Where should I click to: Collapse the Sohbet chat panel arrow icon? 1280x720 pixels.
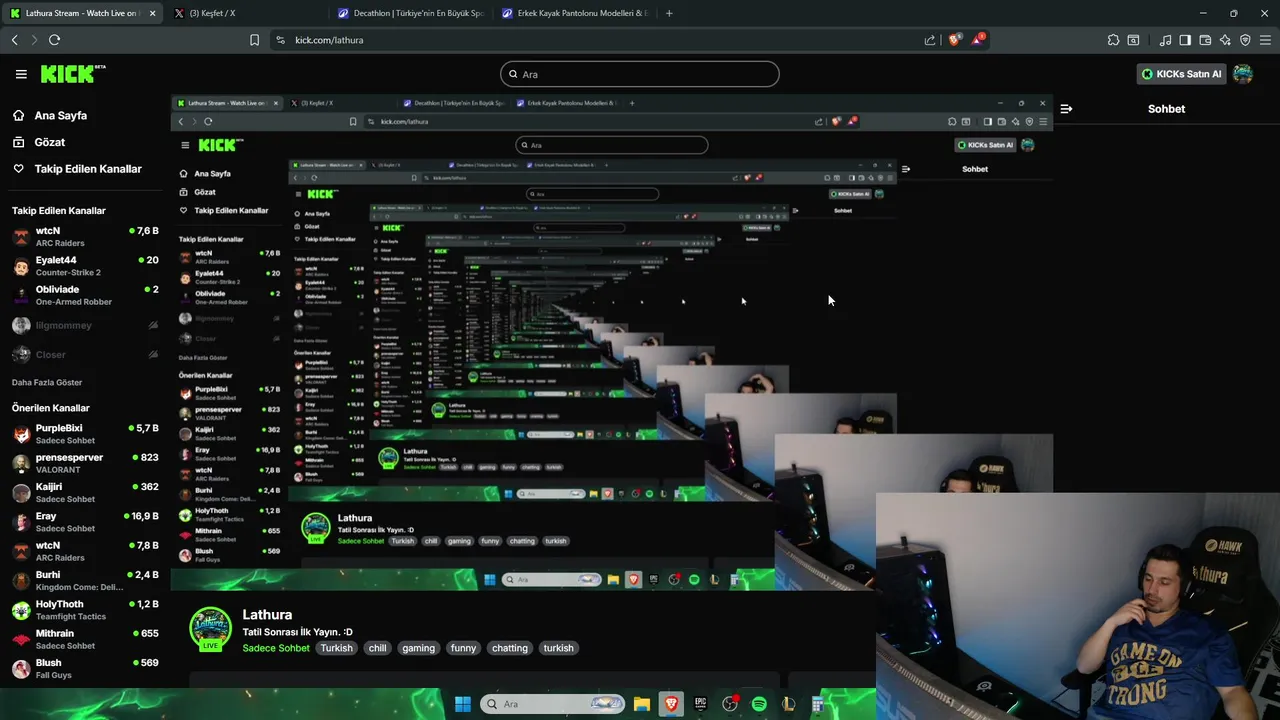pyautogui.click(x=1066, y=109)
